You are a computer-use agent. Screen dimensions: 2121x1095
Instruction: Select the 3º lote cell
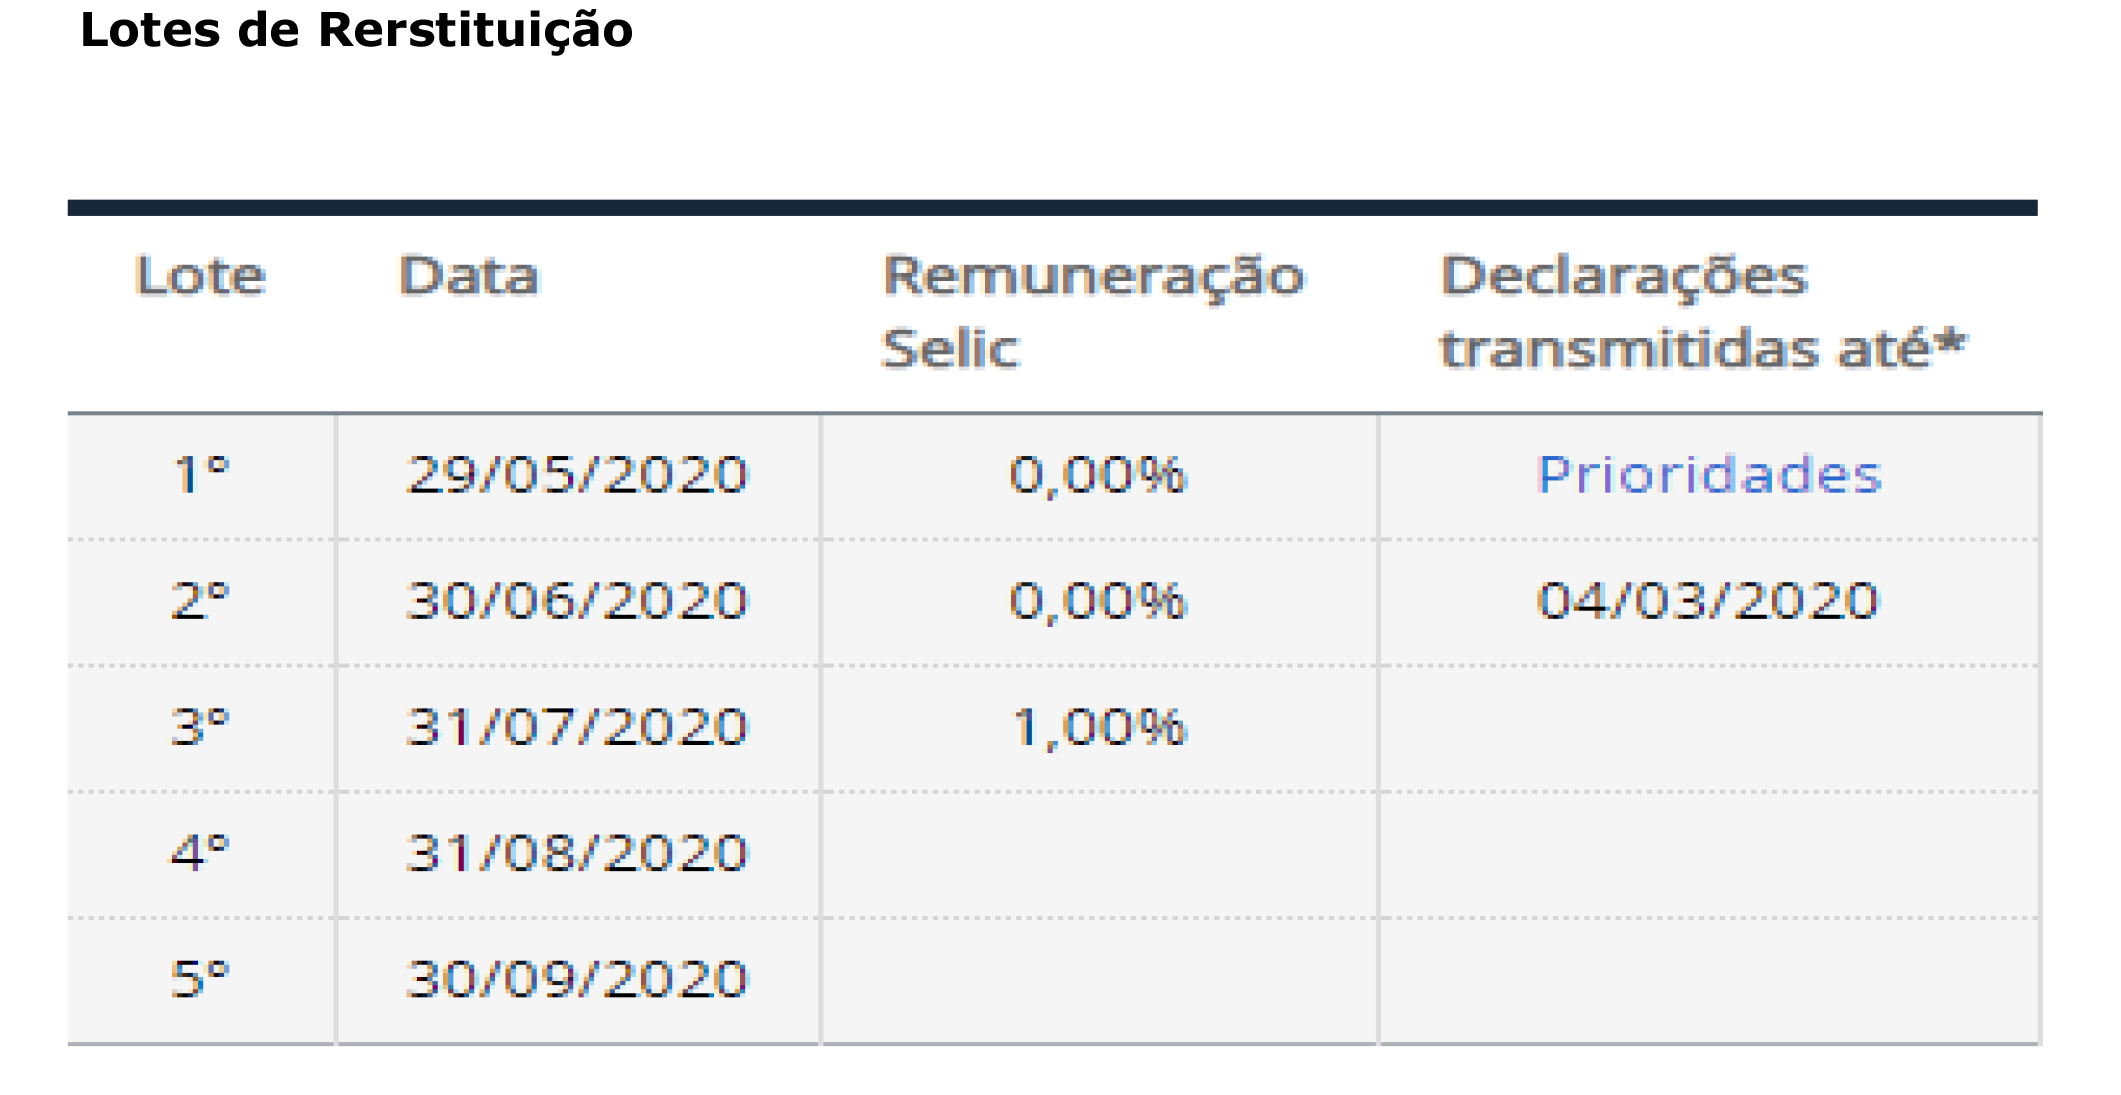[201, 727]
